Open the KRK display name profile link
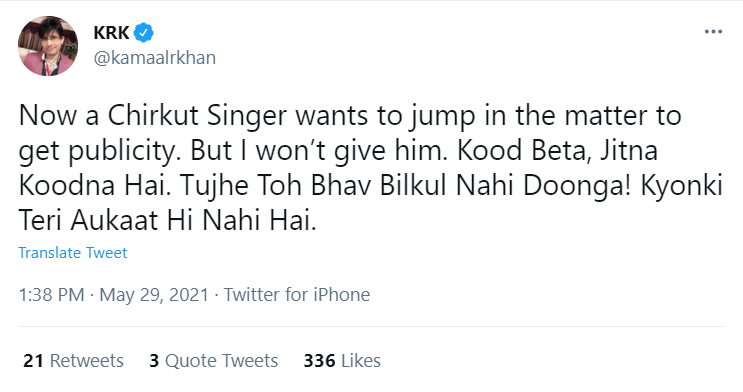The image size is (743, 392). [111, 33]
